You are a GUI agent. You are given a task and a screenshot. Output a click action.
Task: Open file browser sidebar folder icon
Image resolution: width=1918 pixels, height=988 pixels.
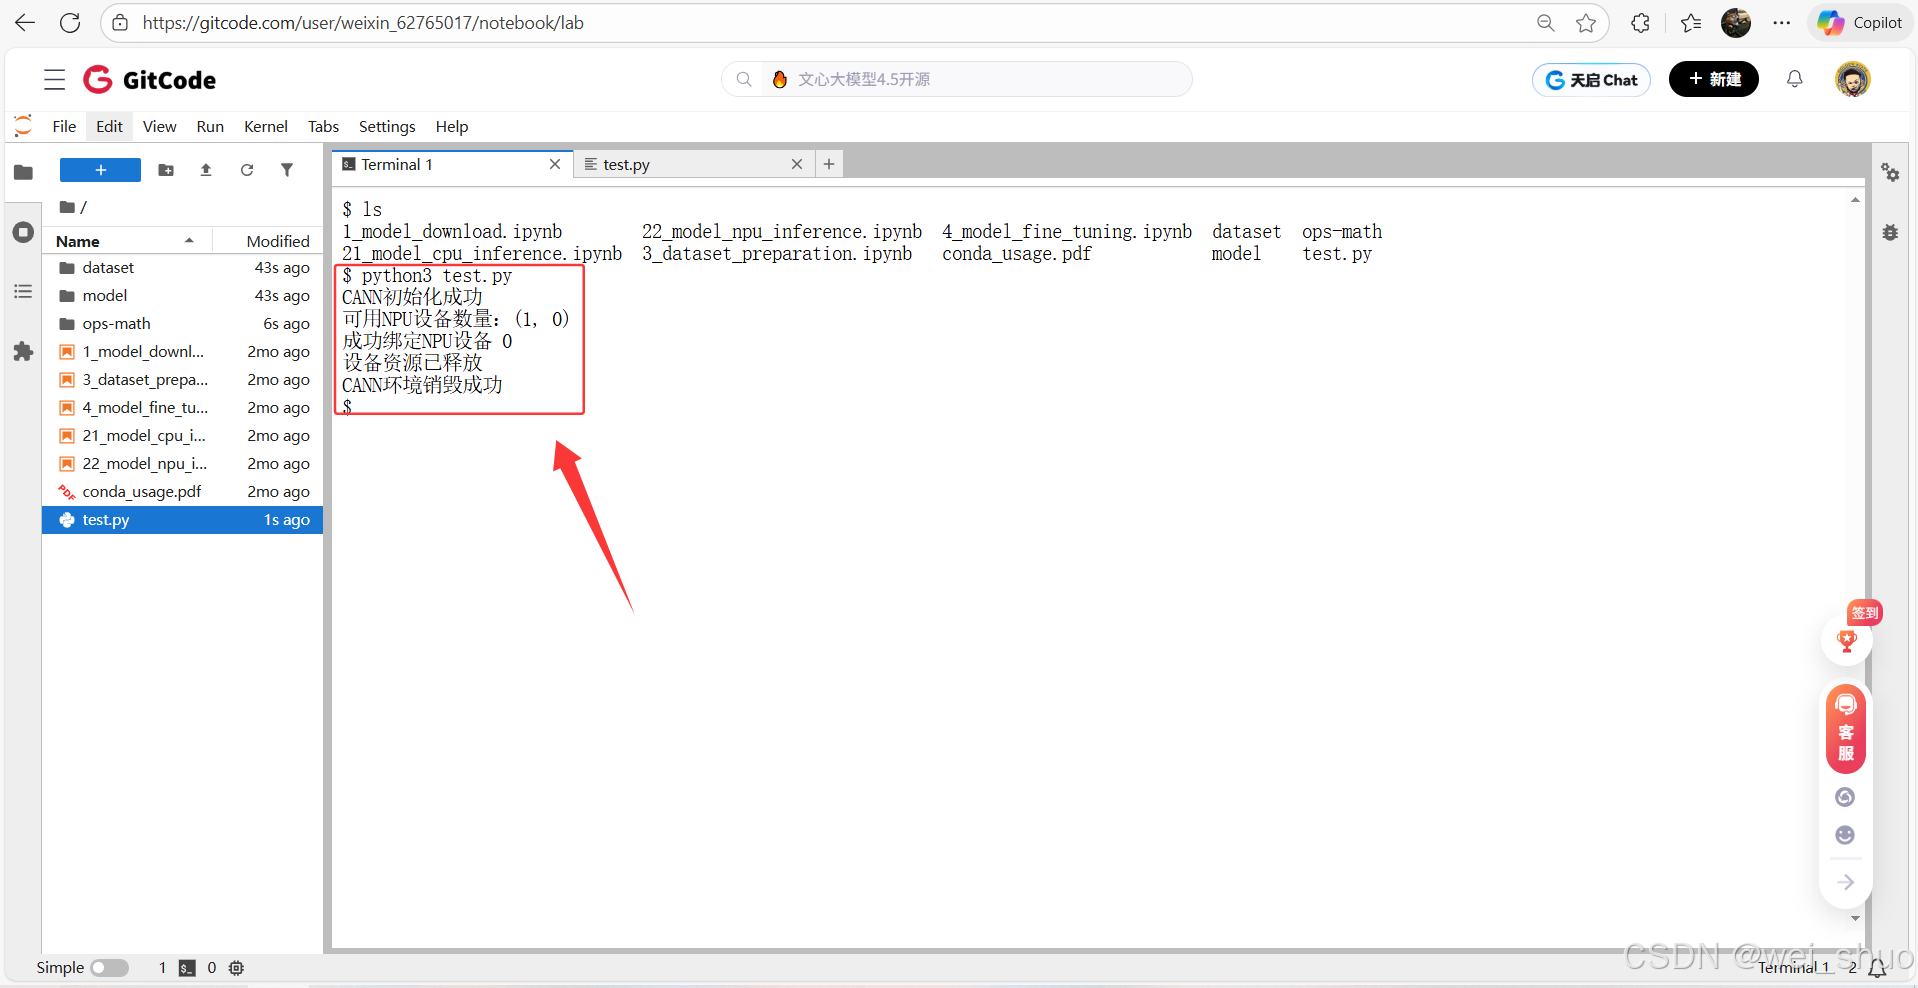pyautogui.click(x=23, y=172)
